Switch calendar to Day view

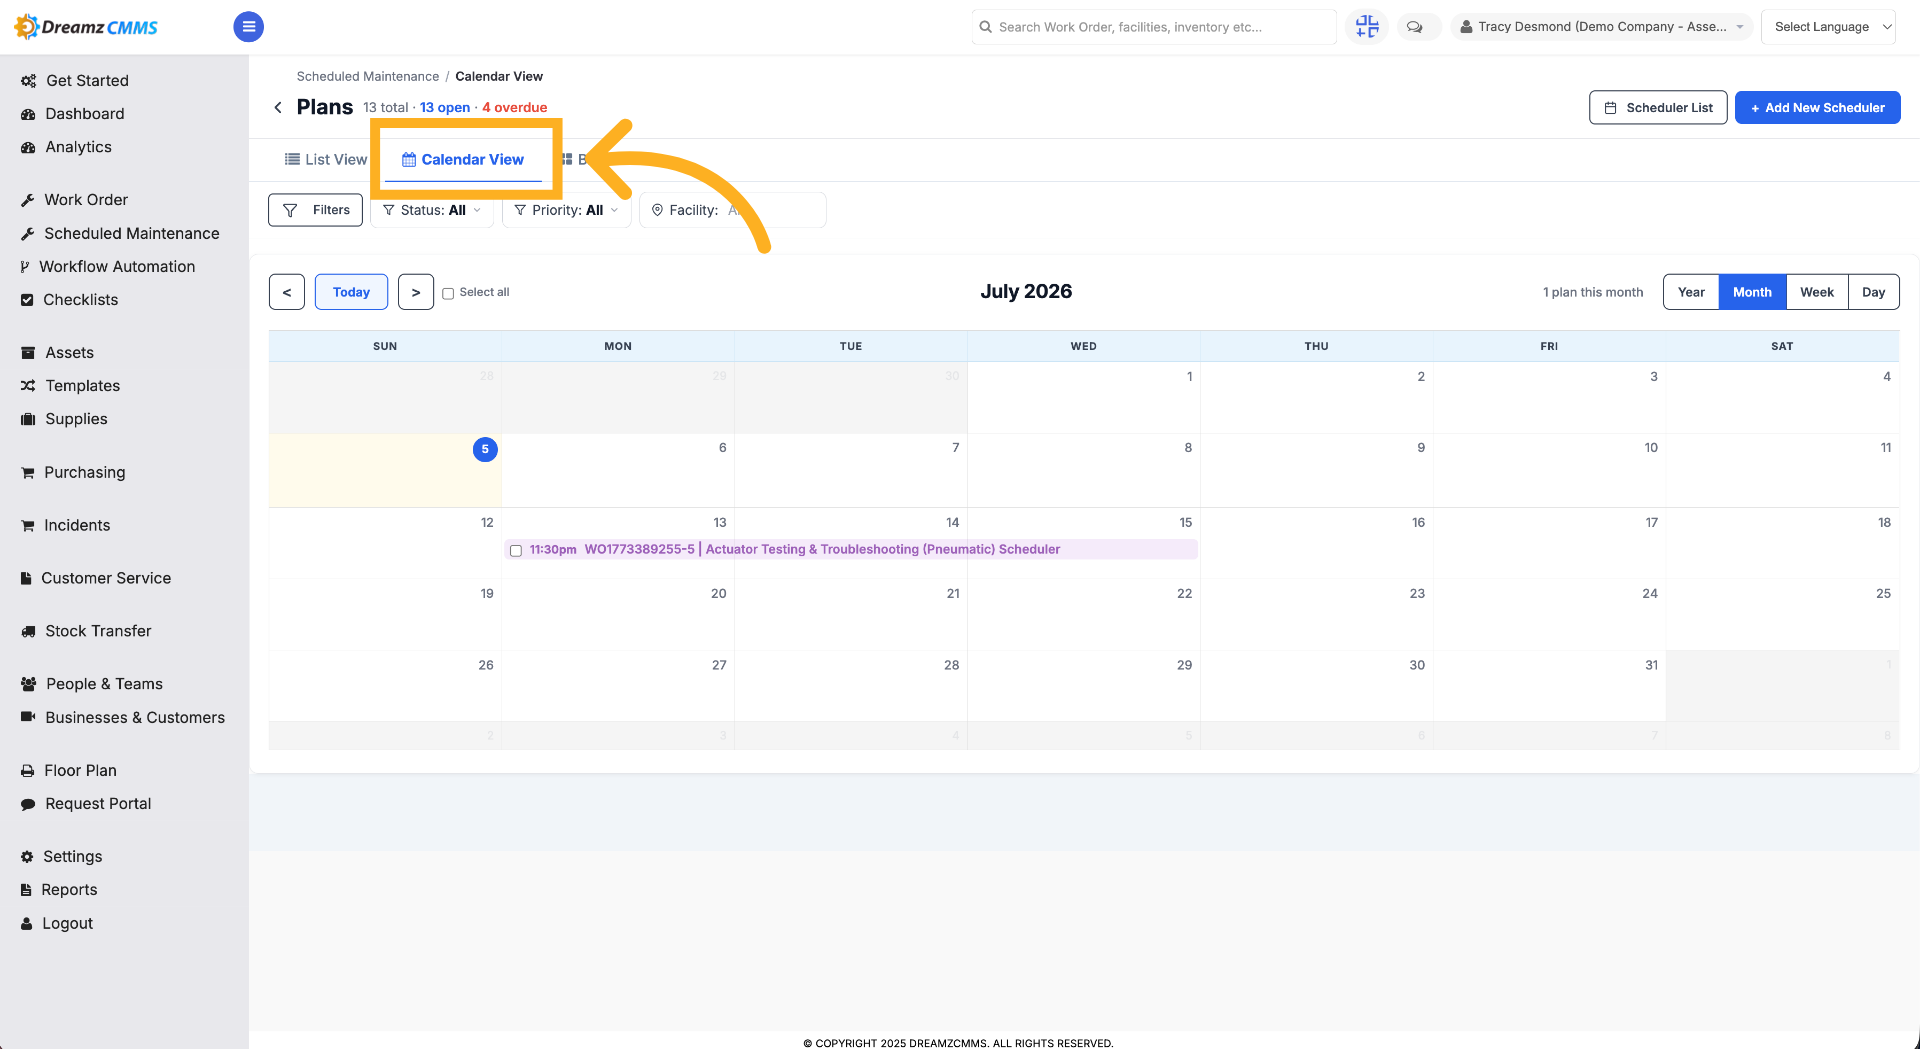[x=1873, y=292]
